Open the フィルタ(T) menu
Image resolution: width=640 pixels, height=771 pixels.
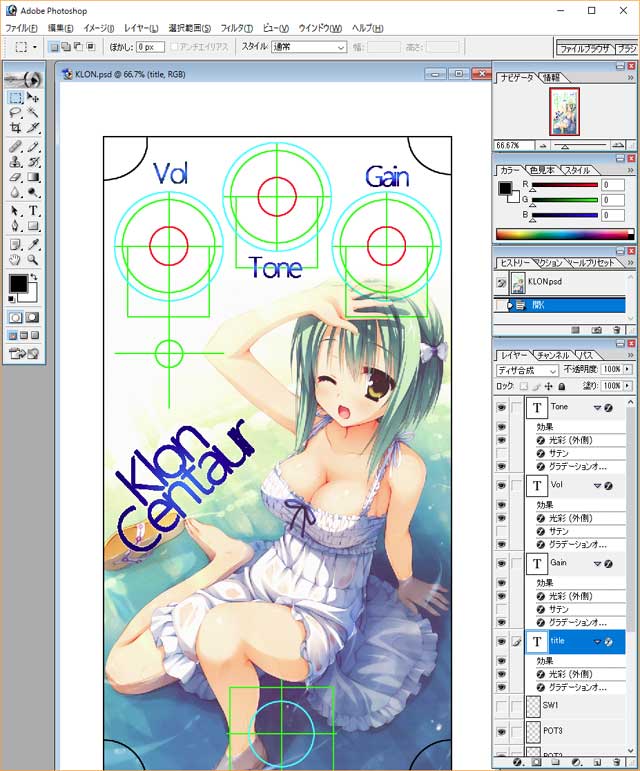[x=236, y=28]
